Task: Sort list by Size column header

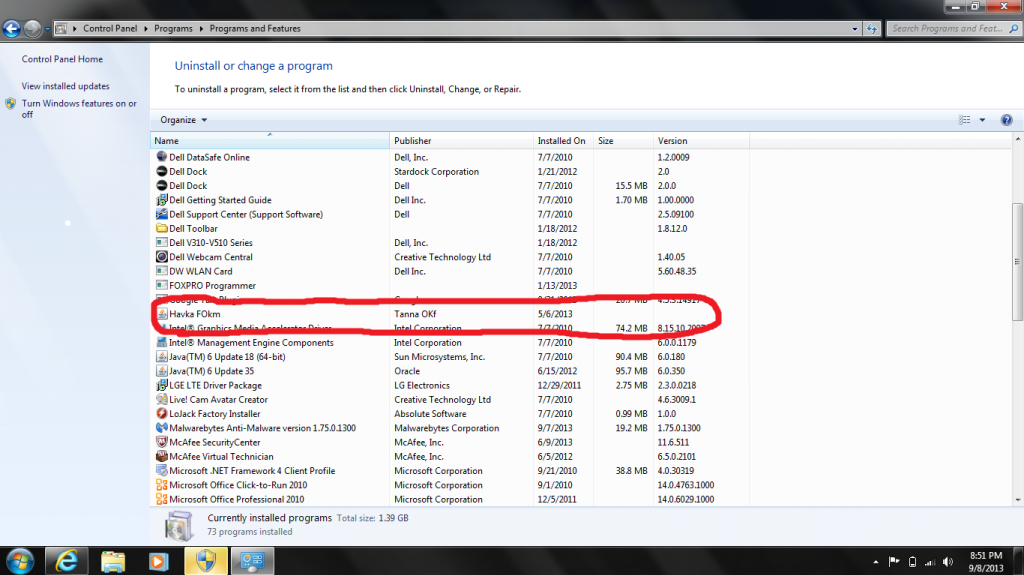Action: tap(623, 140)
